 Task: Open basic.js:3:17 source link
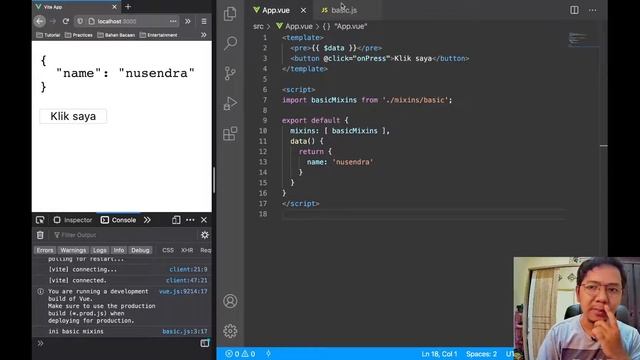pyautogui.click(x=184, y=331)
